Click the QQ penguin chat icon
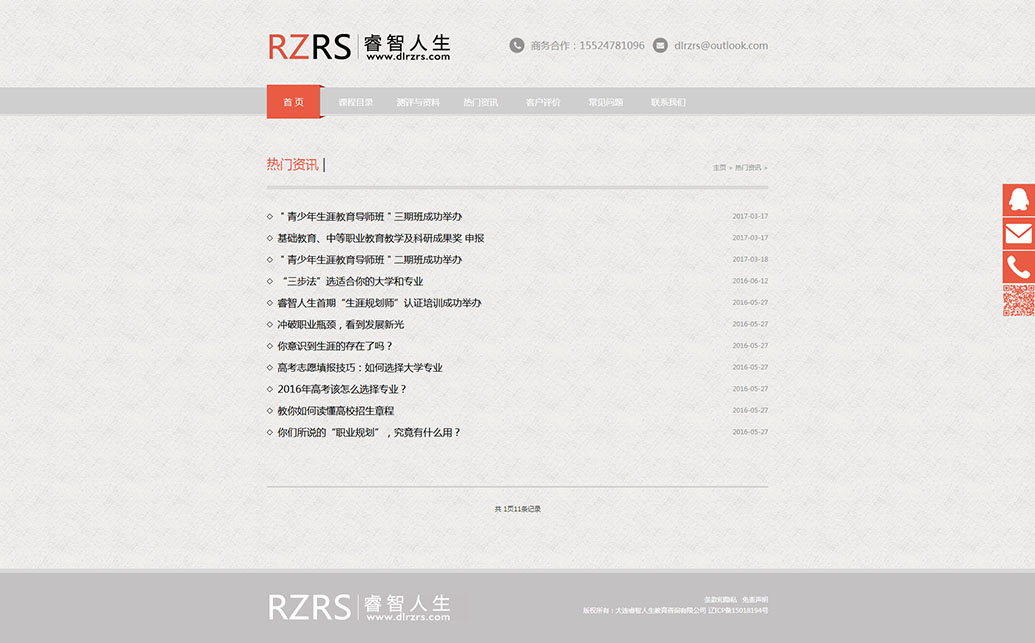1035x643 pixels. [x=1018, y=200]
